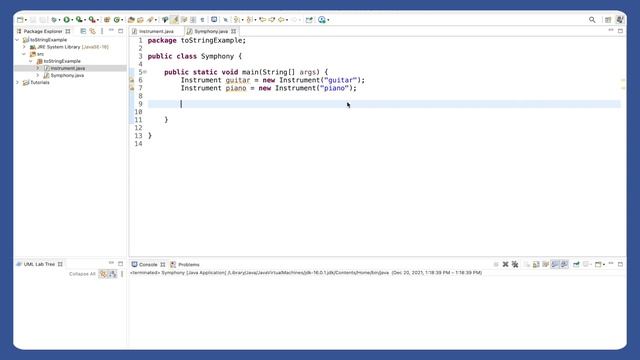
Task: Click the Debug bug icon in toolbar
Action: [53, 20]
